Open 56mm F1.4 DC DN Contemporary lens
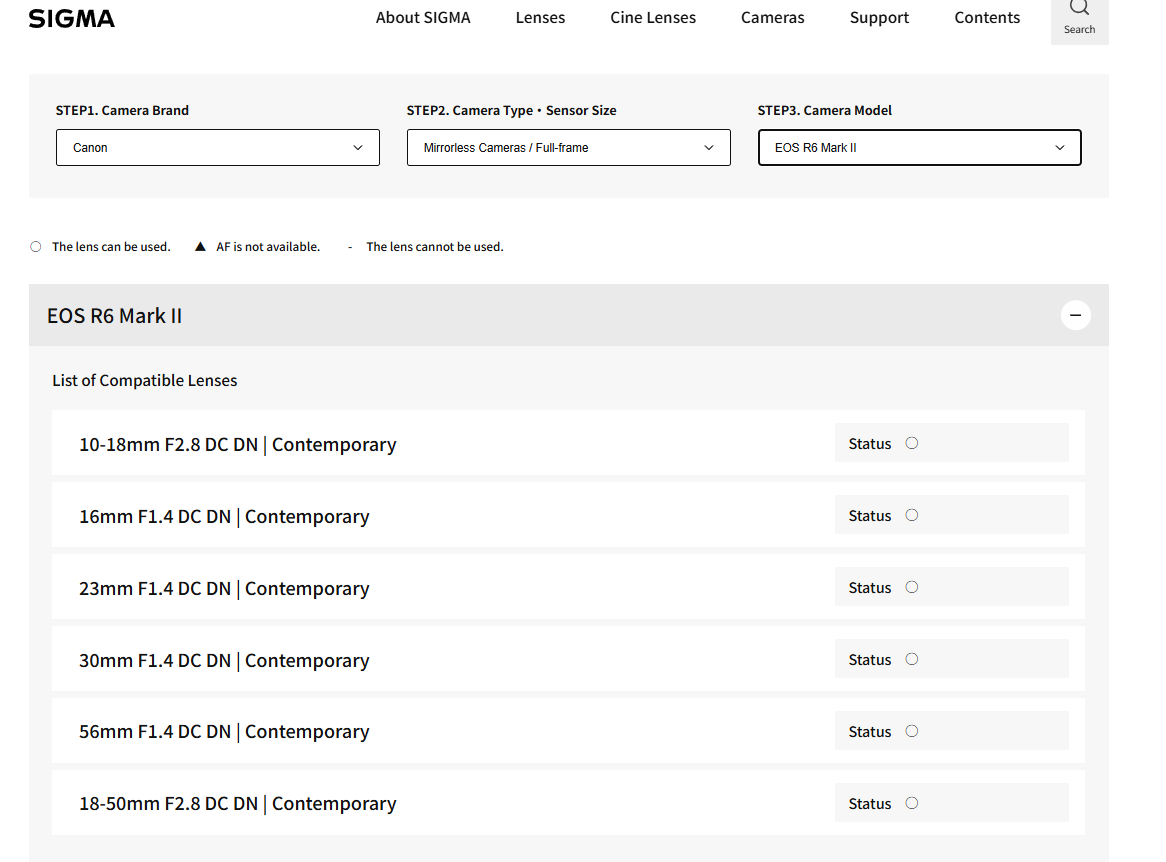This screenshot has height=862, width=1166. click(224, 732)
